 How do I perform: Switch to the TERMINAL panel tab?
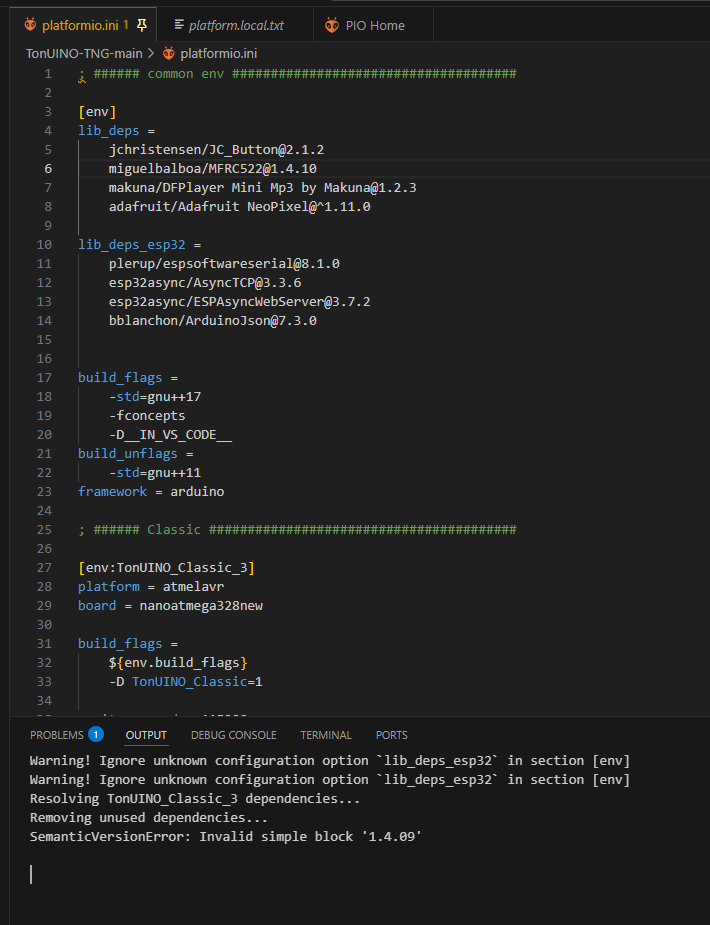click(x=326, y=735)
